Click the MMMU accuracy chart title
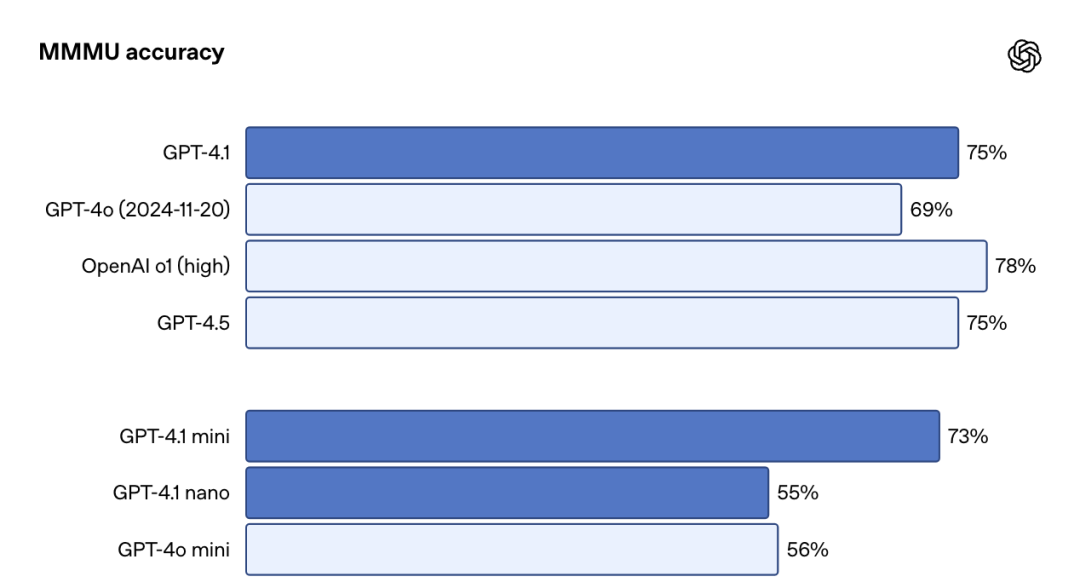The width and height of the screenshot is (1080, 588). 131,53
